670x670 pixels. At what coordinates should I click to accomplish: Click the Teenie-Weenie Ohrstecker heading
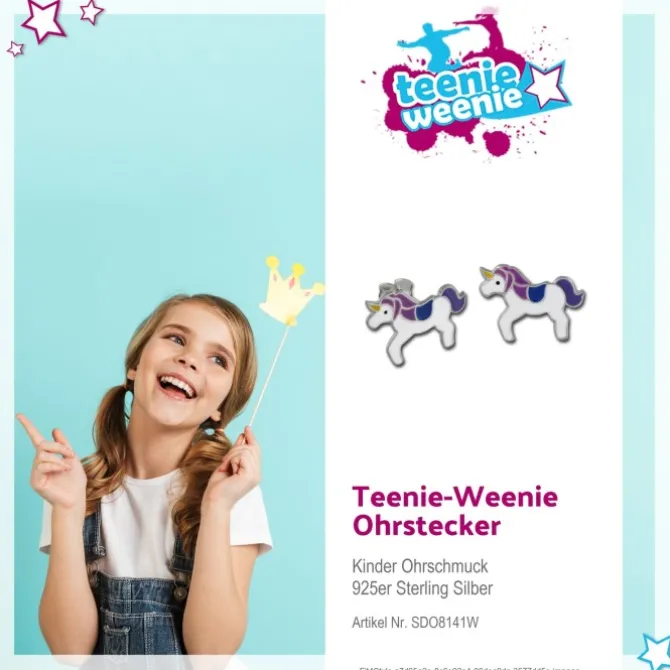[455, 511]
